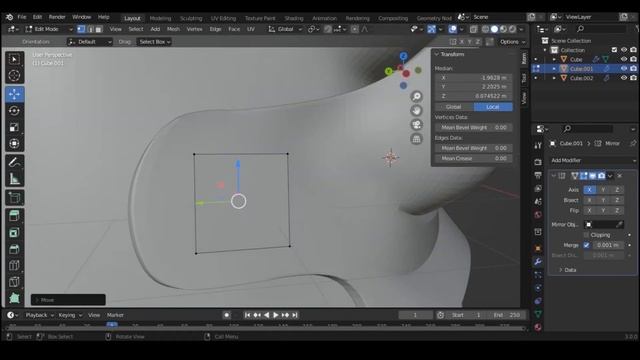The height and width of the screenshot is (360, 640).
Task: Click the Merge distance 0.001 m field
Action: coord(607,245)
